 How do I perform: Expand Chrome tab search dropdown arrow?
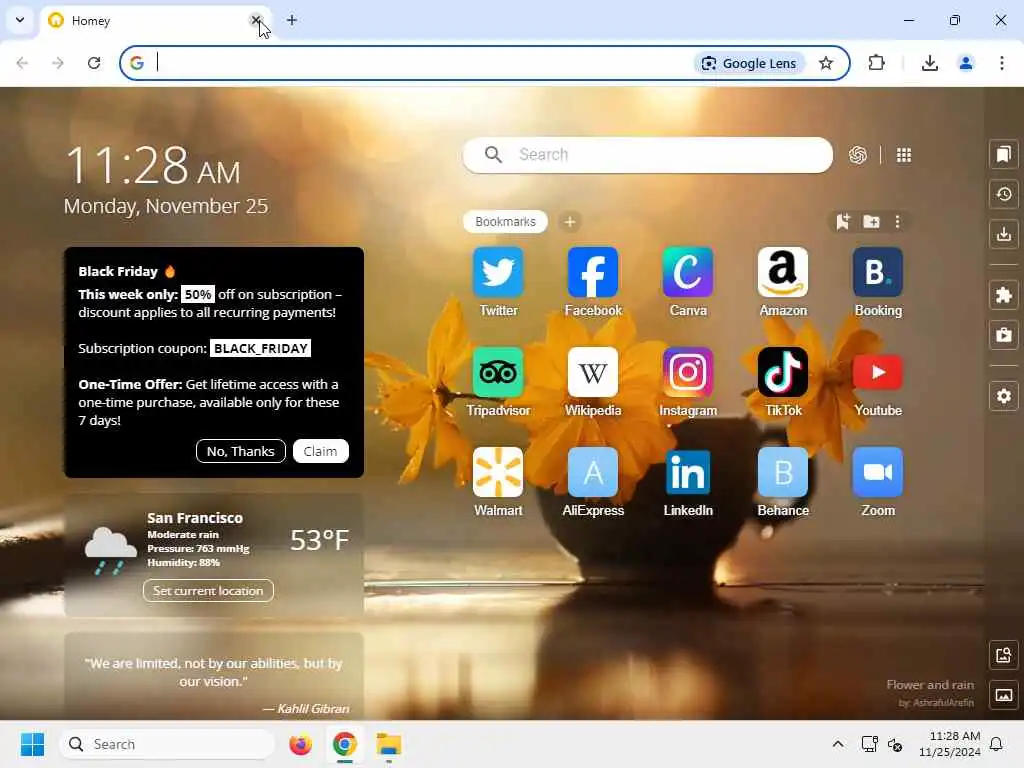20,20
